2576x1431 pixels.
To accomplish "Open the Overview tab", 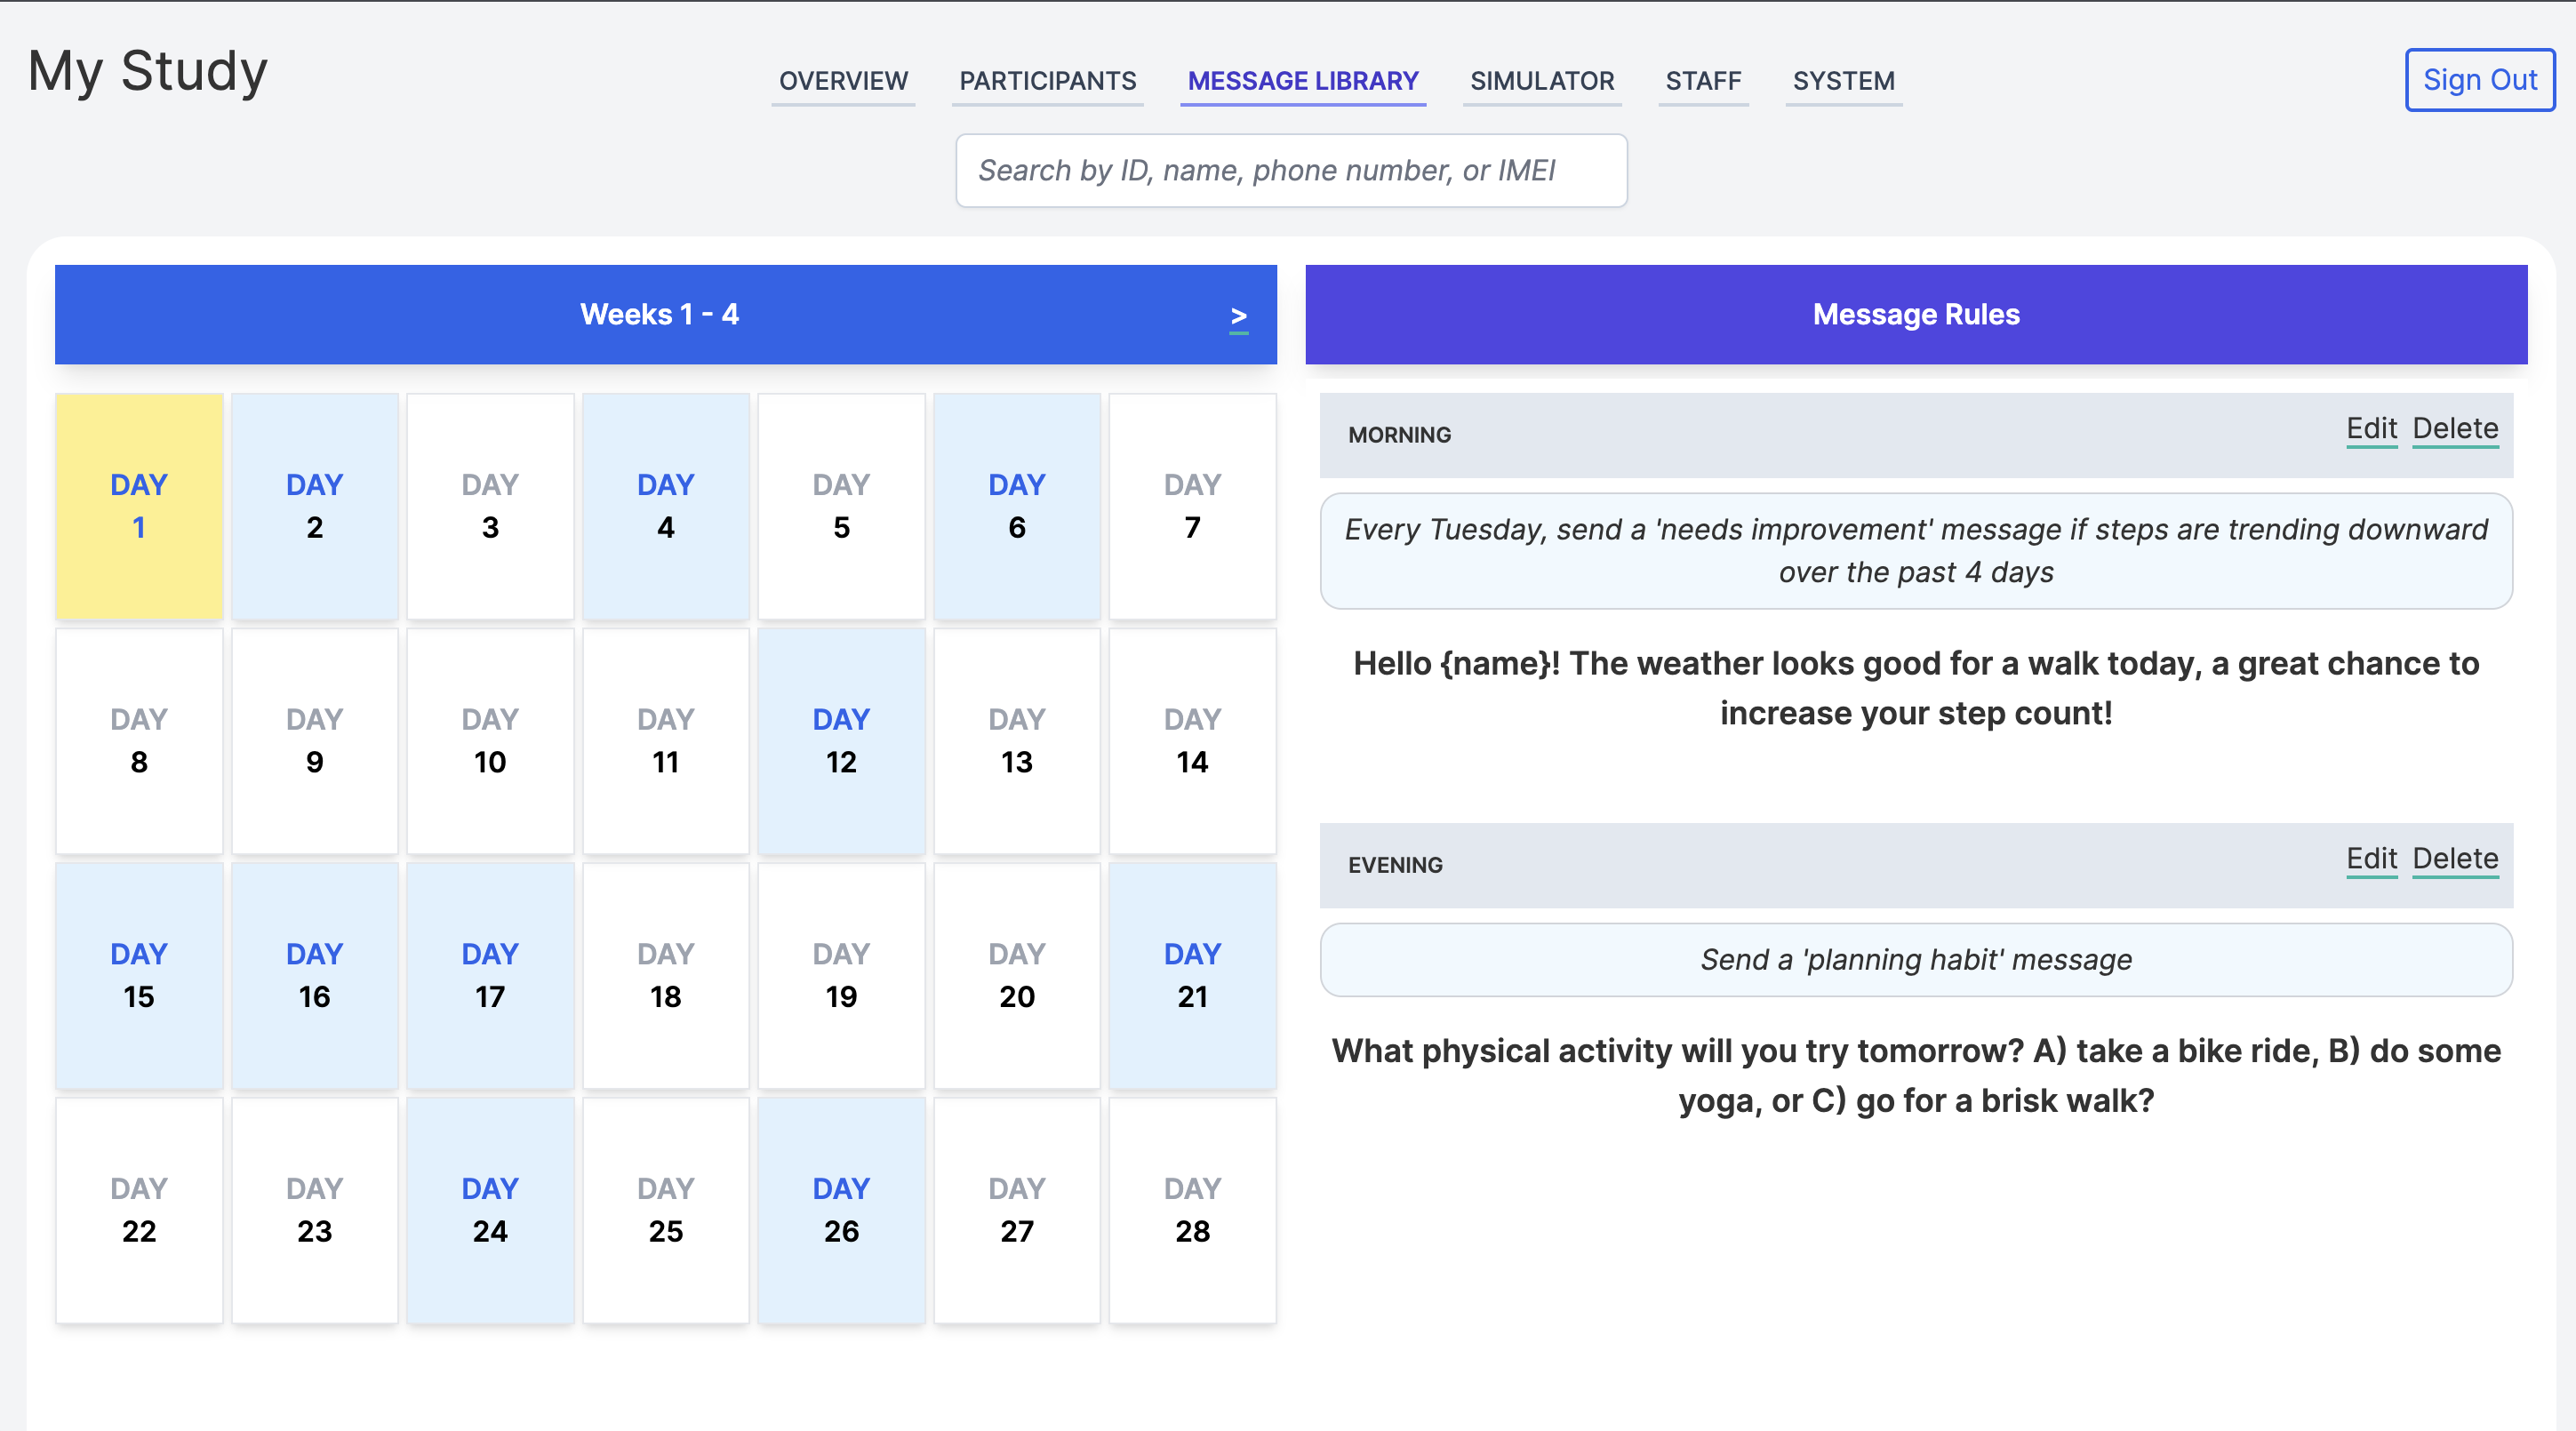I will point(843,81).
